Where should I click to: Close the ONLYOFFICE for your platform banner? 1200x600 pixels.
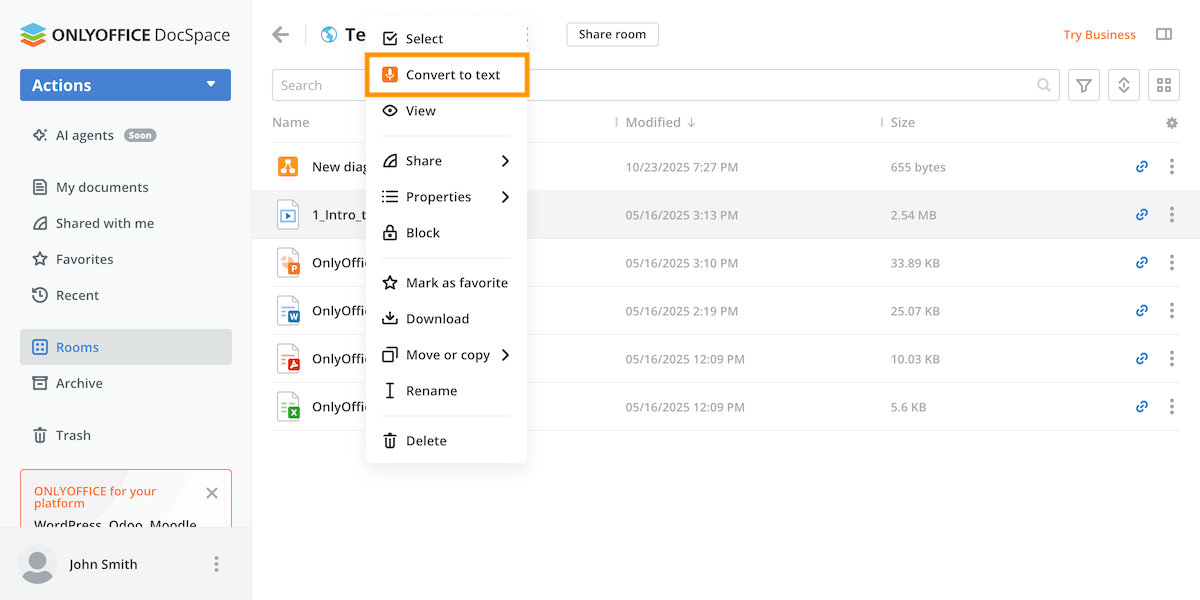click(212, 493)
